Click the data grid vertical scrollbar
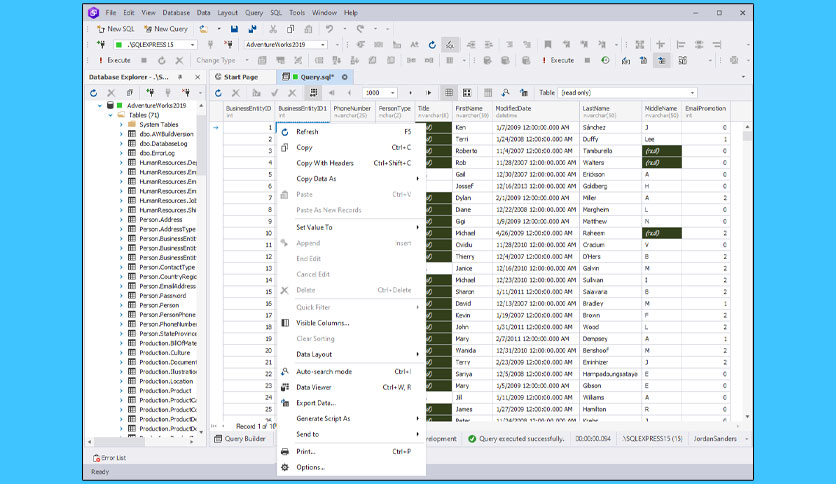Image resolution: width=836 pixels, height=484 pixels. (747, 271)
